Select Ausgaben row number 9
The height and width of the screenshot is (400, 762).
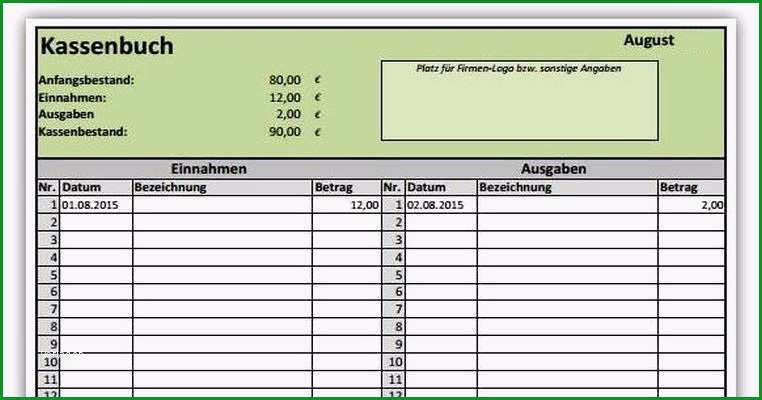394,345
